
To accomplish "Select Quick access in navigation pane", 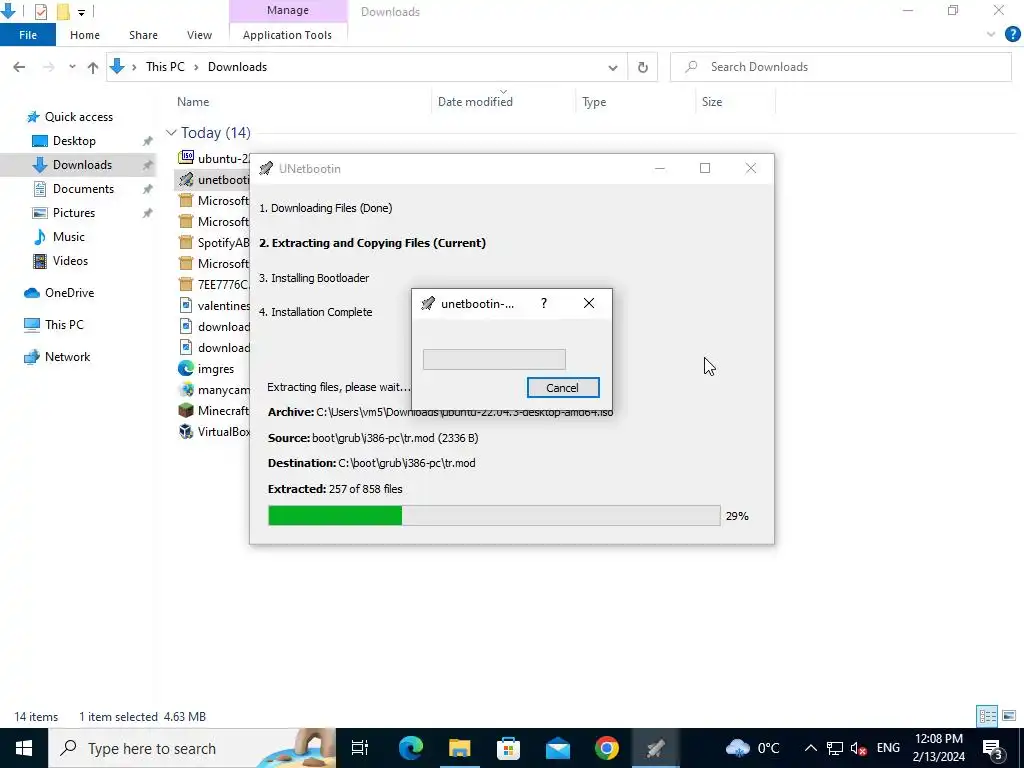I will coord(78,117).
